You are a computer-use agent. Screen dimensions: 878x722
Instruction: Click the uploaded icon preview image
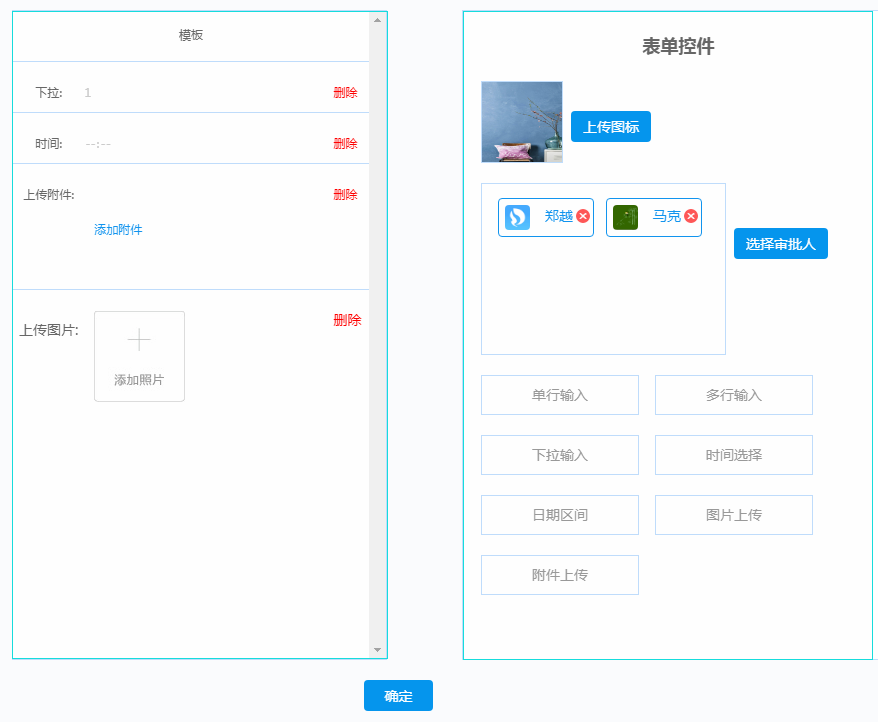pos(522,122)
